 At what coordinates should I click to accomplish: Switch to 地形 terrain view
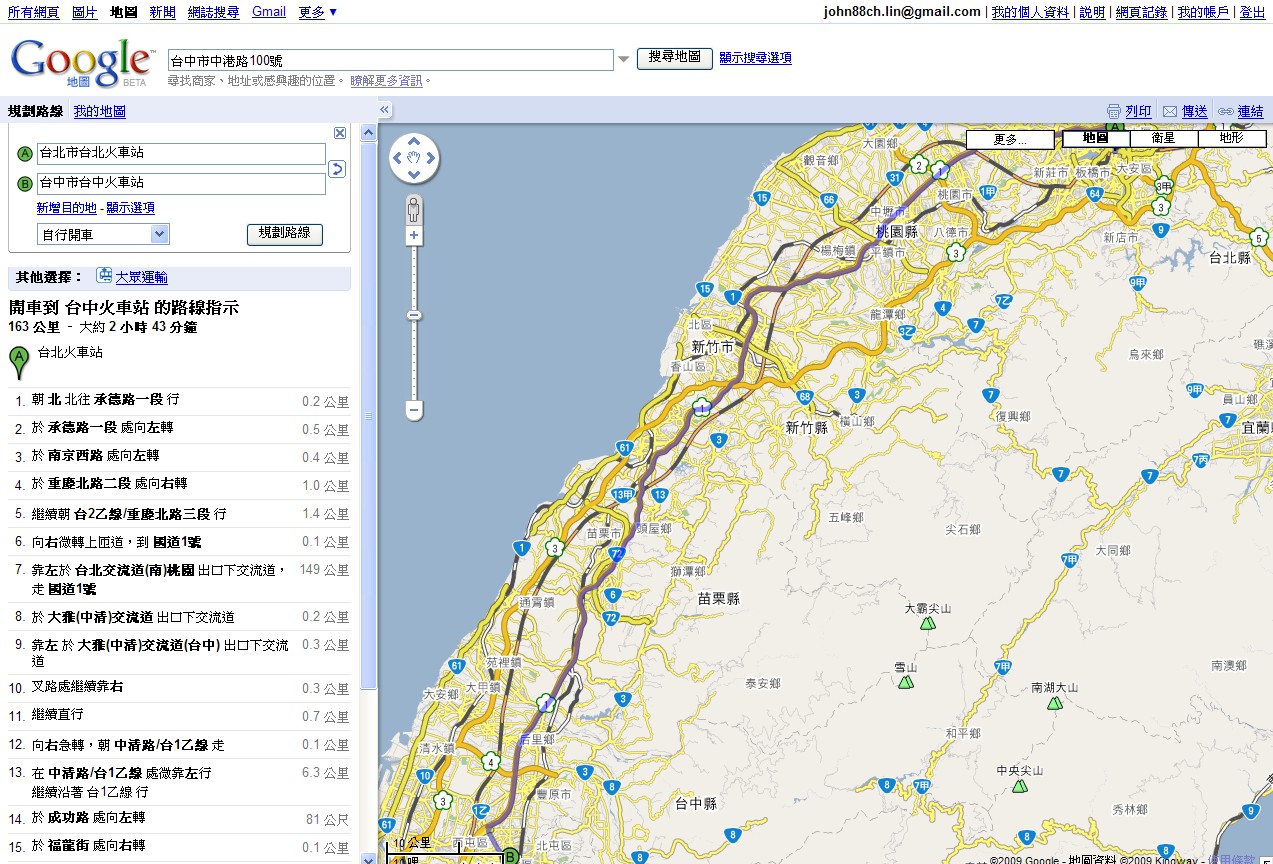[x=1232, y=138]
